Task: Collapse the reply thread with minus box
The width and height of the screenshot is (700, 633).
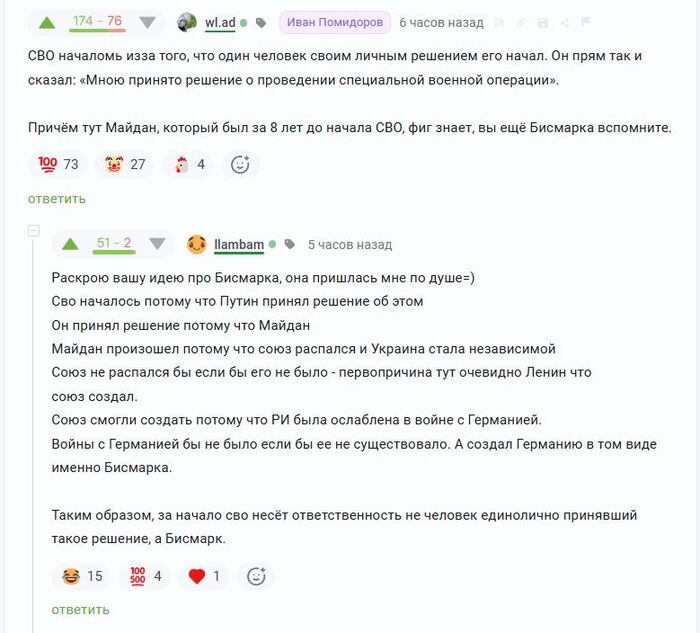Action: pyautogui.click(x=34, y=231)
